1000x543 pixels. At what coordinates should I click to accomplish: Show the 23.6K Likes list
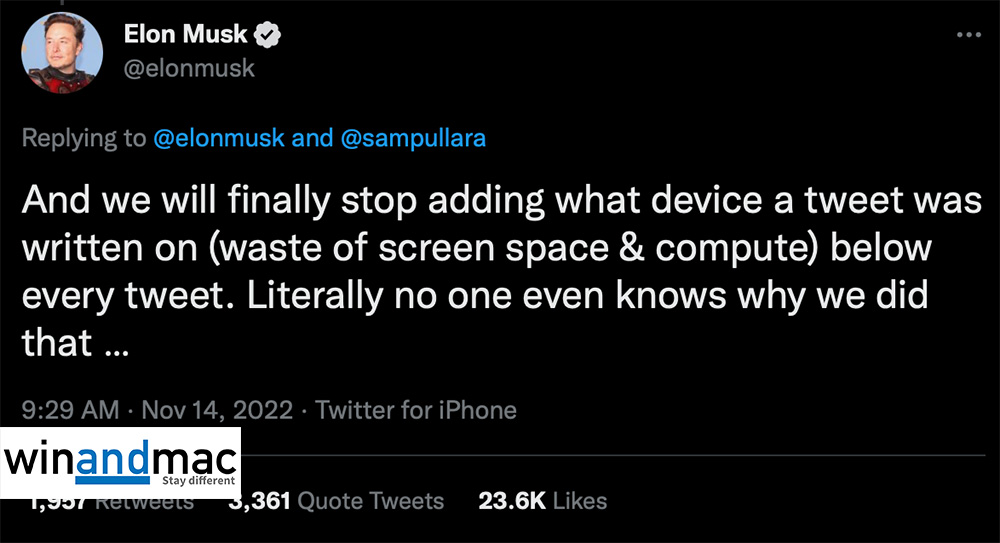542,500
